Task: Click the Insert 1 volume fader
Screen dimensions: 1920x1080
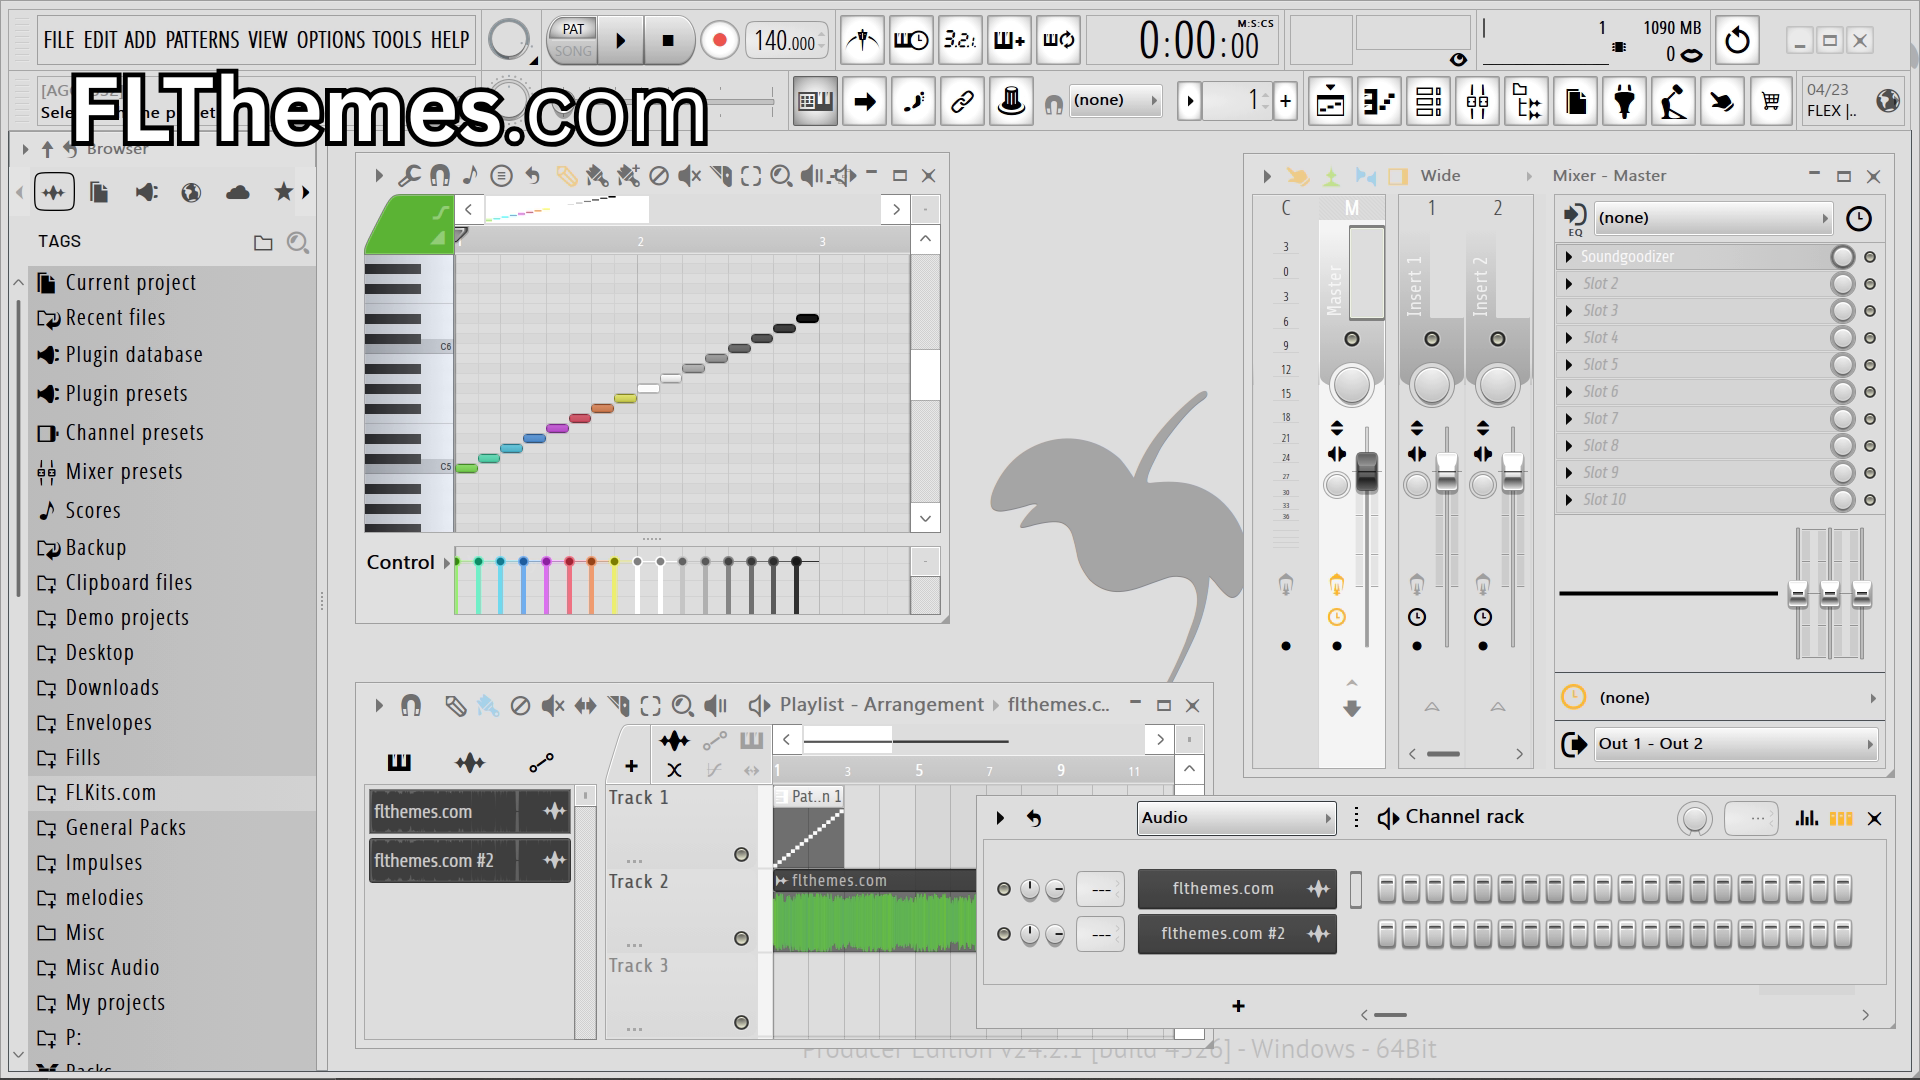Action: pos(1446,471)
